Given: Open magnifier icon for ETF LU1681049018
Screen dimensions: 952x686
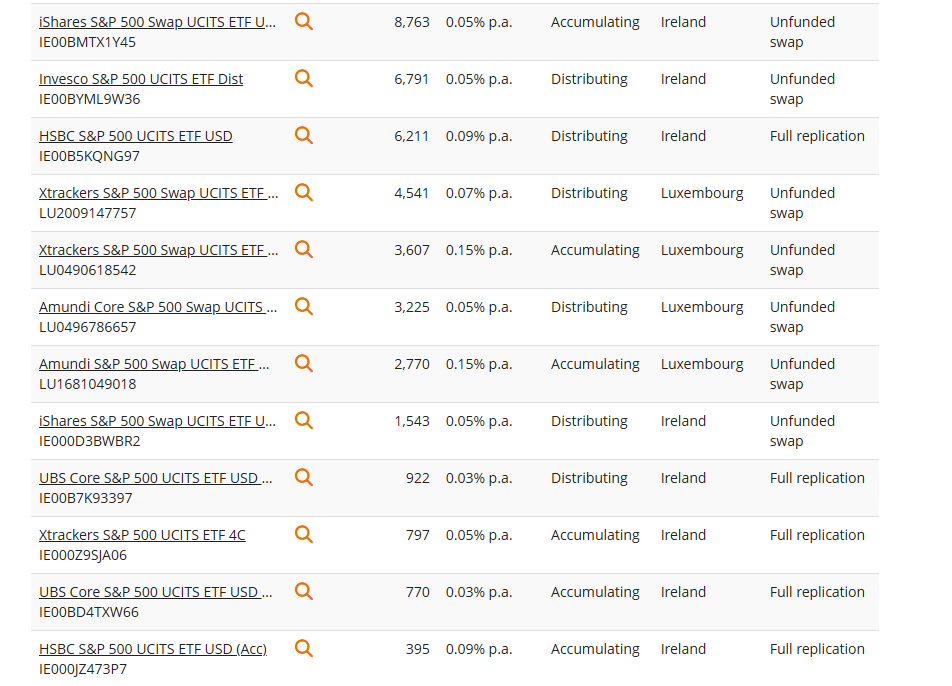Looking at the screenshot, I should 304,364.
